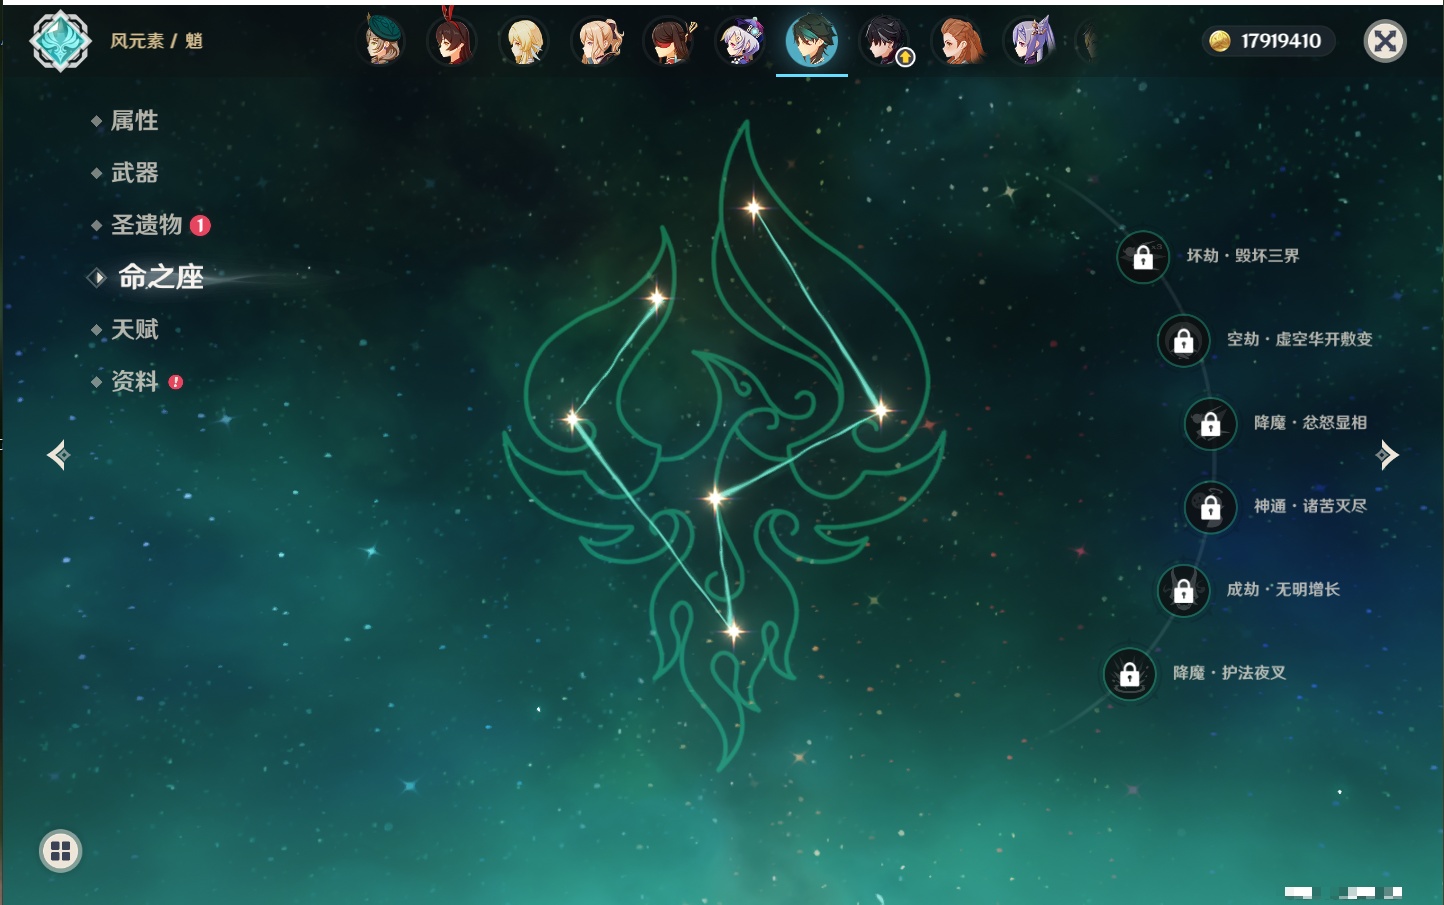The width and height of the screenshot is (1444, 905).
Task: Open 圣遗物 artifacts with the notification badge
Action: (147, 225)
